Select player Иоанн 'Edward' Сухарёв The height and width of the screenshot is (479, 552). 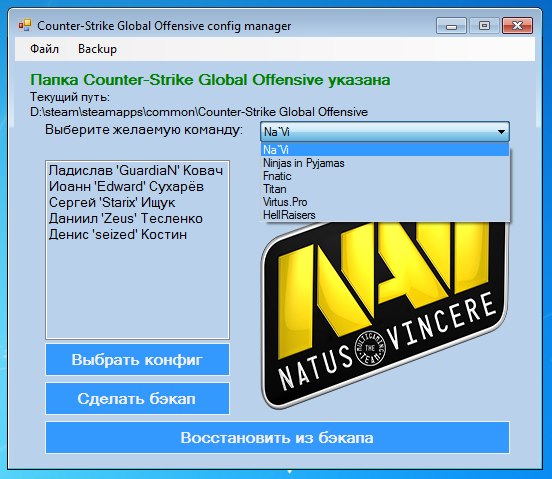(x=137, y=187)
